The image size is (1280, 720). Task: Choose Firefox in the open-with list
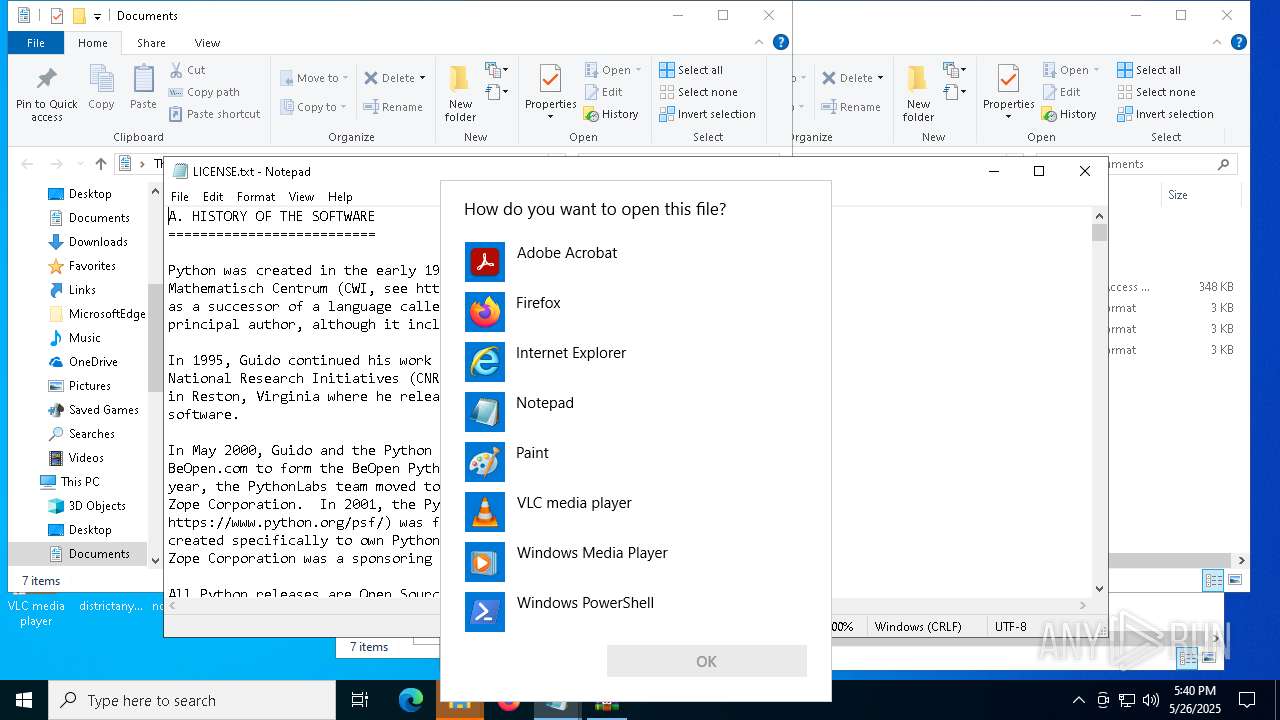(x=636, y=312)
